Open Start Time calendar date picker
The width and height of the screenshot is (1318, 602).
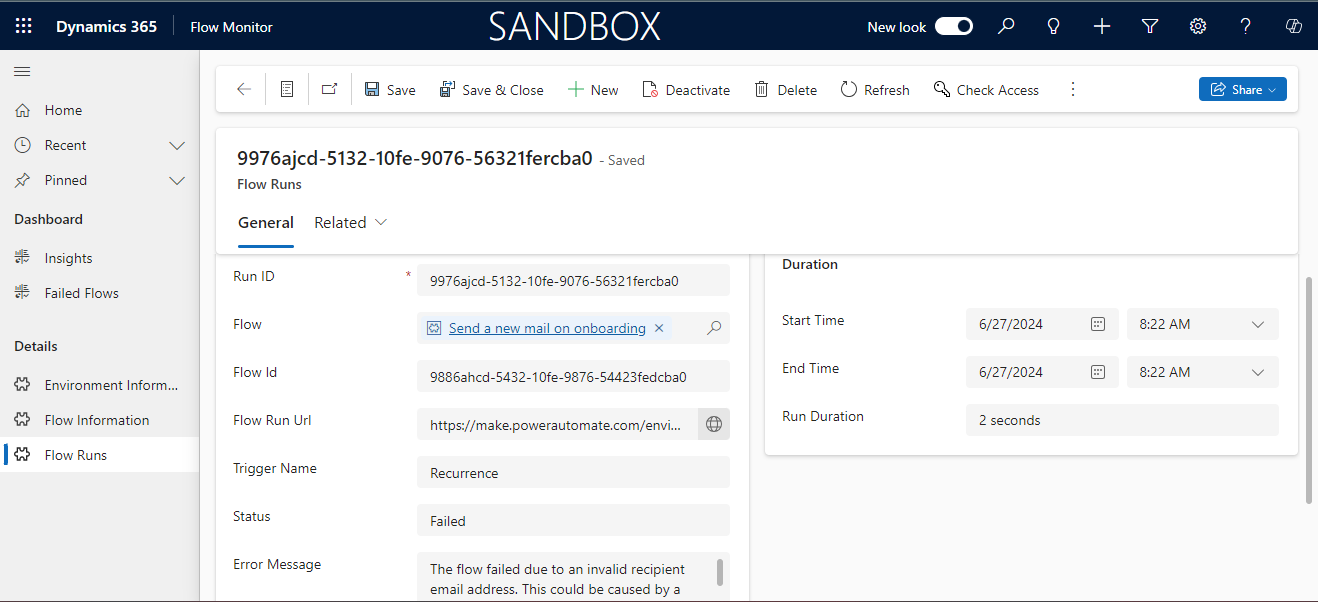pos(1097,324)
